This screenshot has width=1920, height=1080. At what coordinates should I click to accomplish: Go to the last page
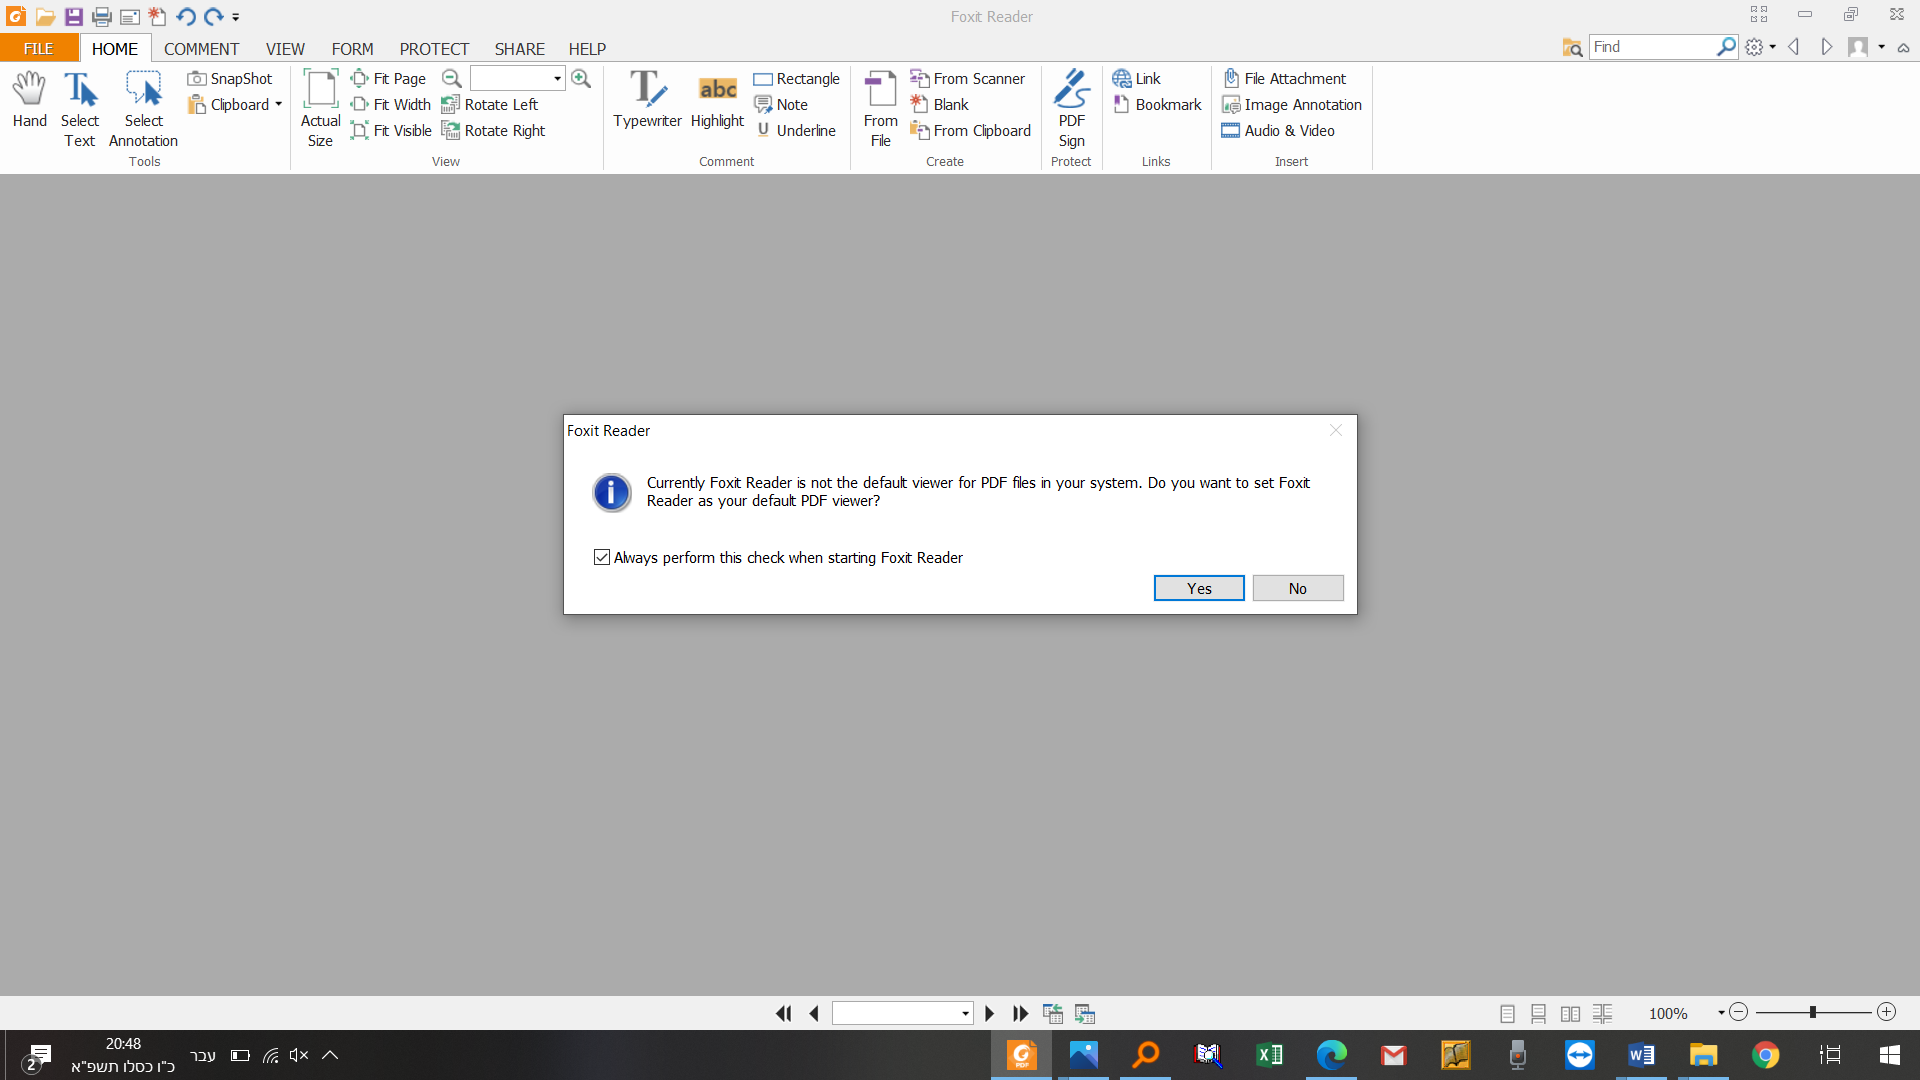[1020, 1013]
